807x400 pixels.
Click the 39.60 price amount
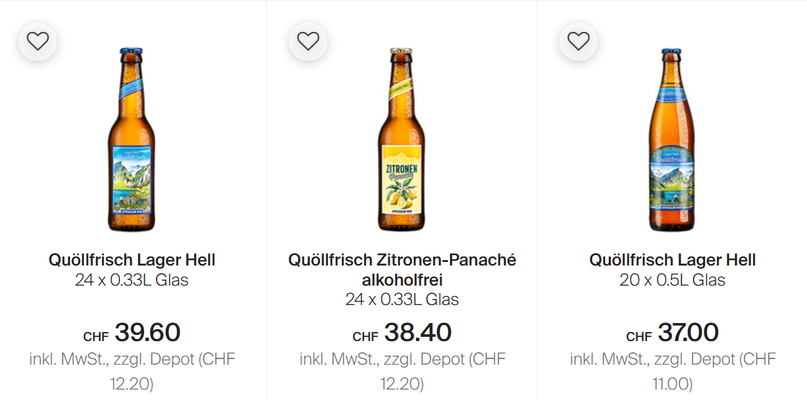147,332
